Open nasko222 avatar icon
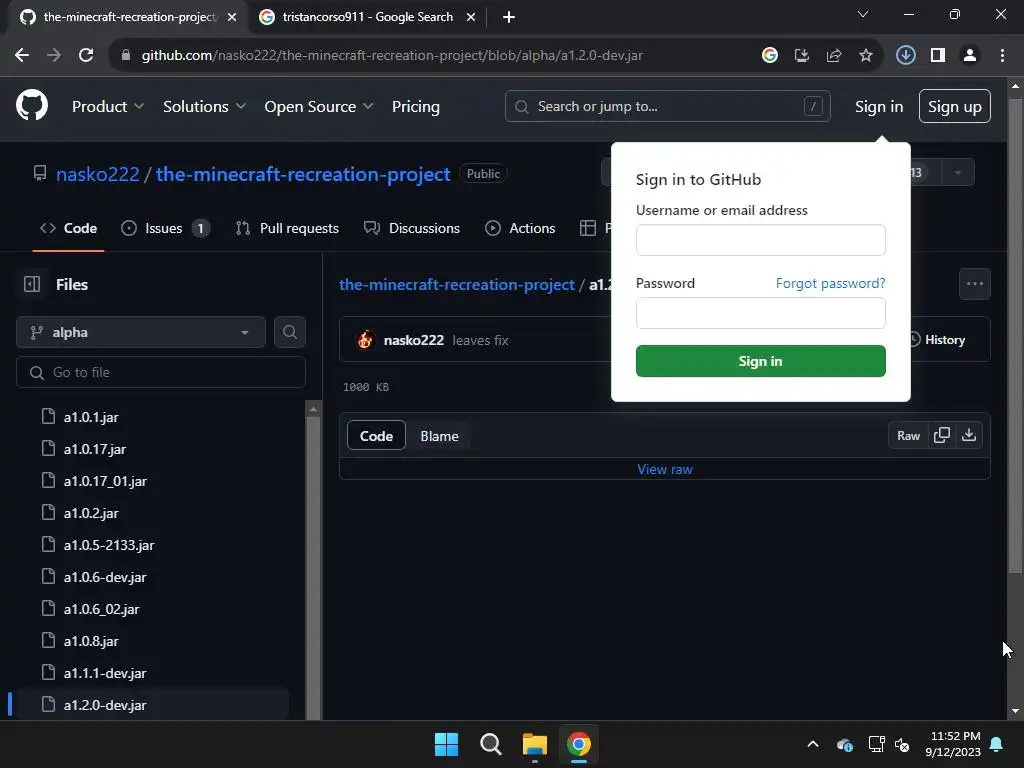 pyautogui.click(x=365, y=340)
